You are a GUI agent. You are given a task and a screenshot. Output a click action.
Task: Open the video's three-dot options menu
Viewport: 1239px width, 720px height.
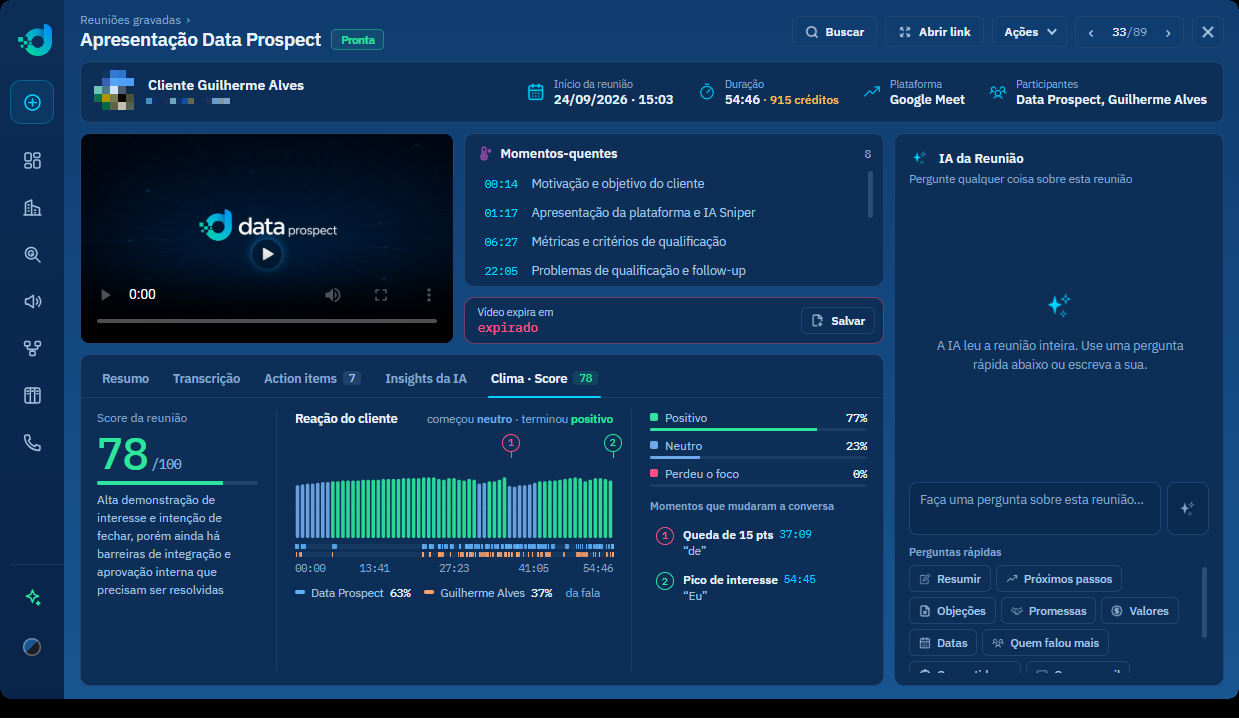[x=429, y=295]
